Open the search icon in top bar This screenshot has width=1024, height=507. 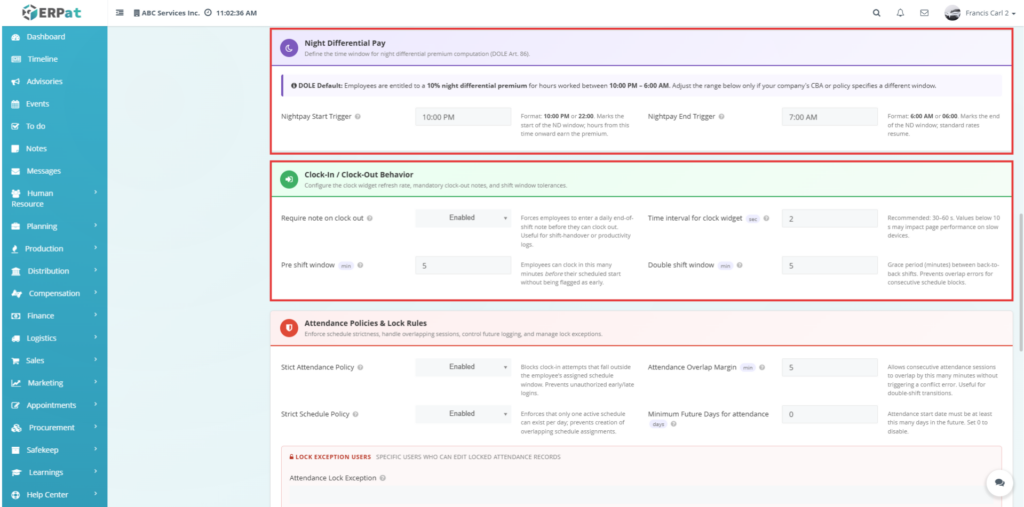click(x=877, y=13)
